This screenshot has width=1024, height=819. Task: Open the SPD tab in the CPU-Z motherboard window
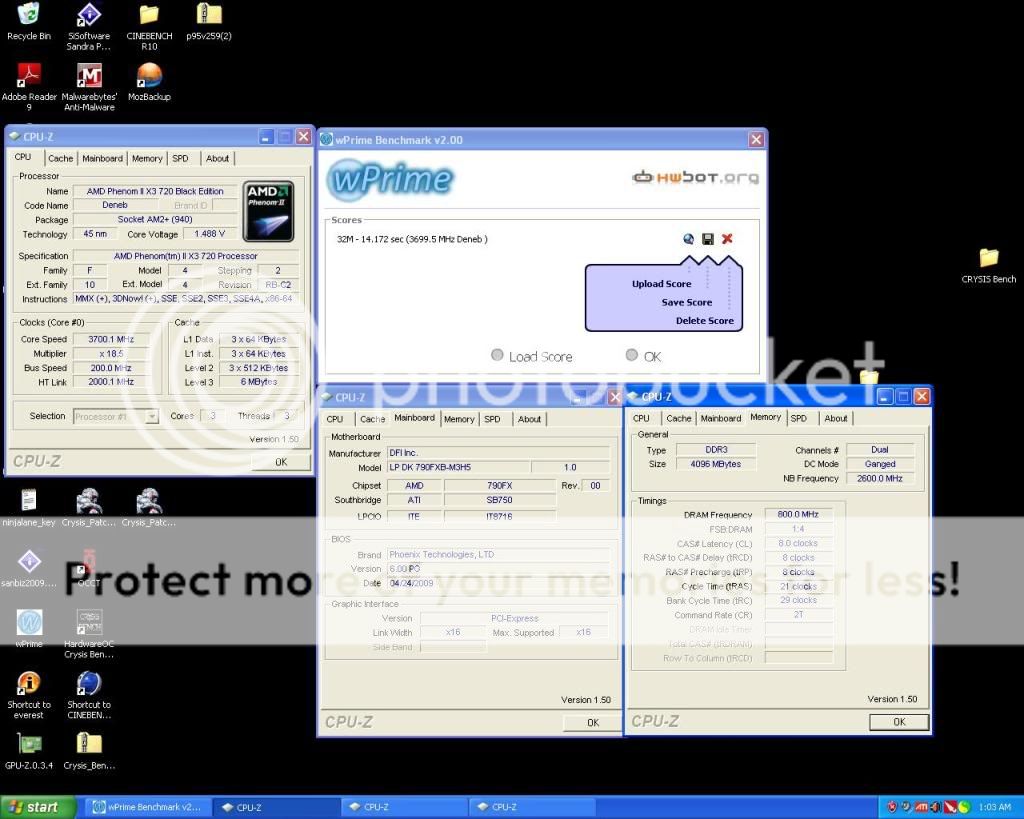coord(492,419)
